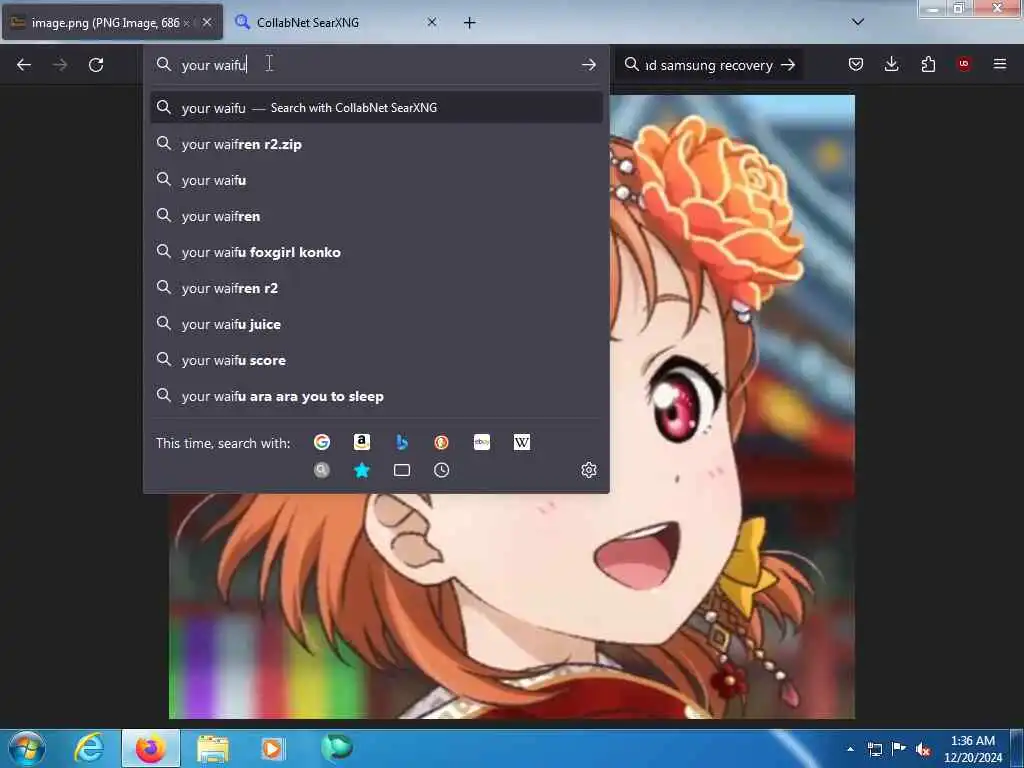Open a new tab

point(470,23)
